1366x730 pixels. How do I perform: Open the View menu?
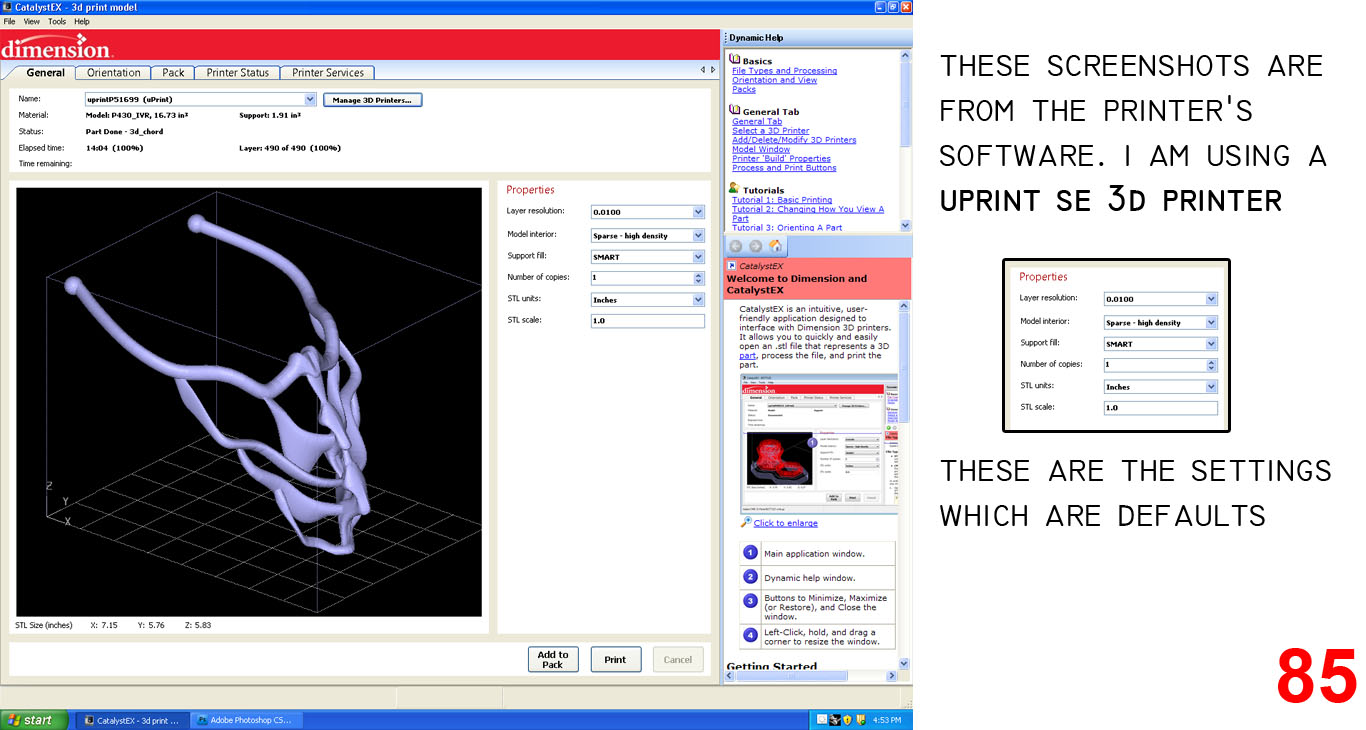pos(32,21)
